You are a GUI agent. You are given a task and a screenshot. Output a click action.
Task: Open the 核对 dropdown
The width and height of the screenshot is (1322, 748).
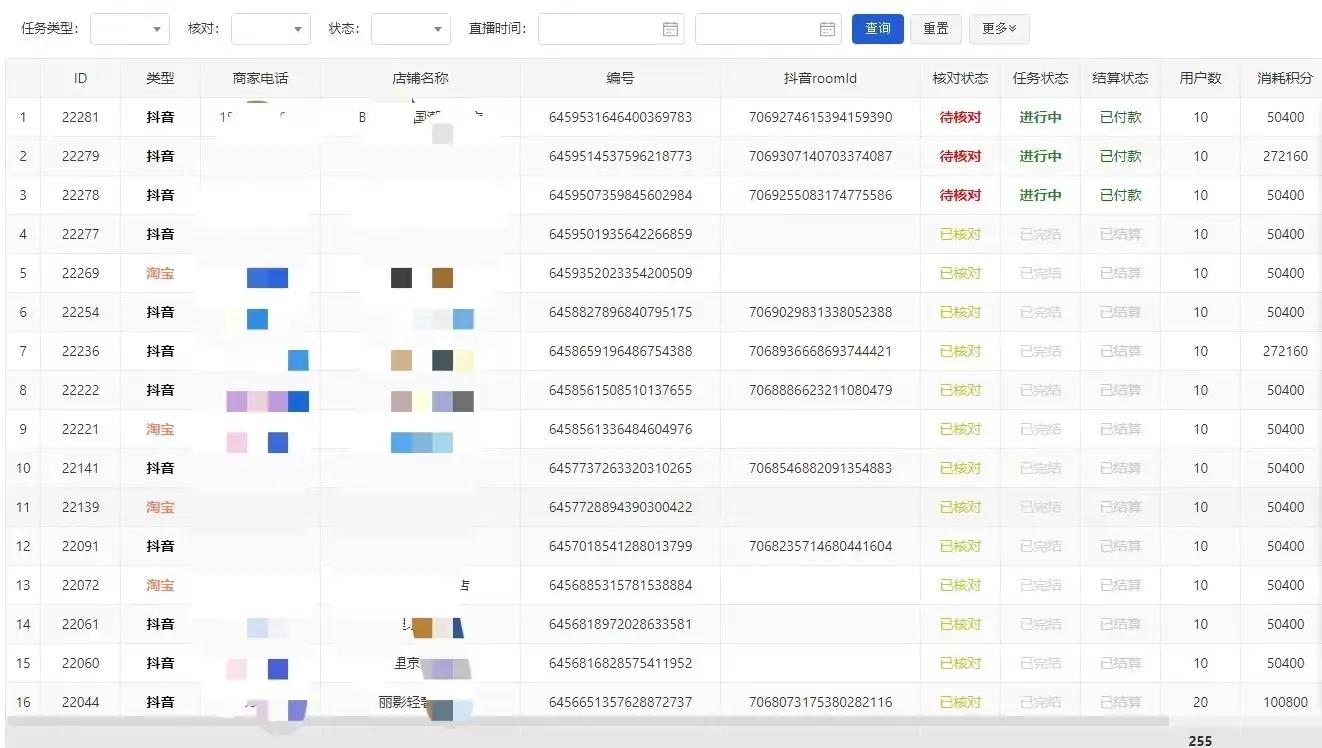270,29
